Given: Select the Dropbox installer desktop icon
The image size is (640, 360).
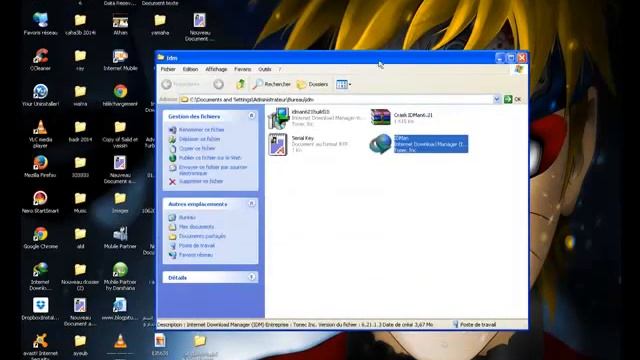Looking at the screenshot, I should tap(40, 309).
